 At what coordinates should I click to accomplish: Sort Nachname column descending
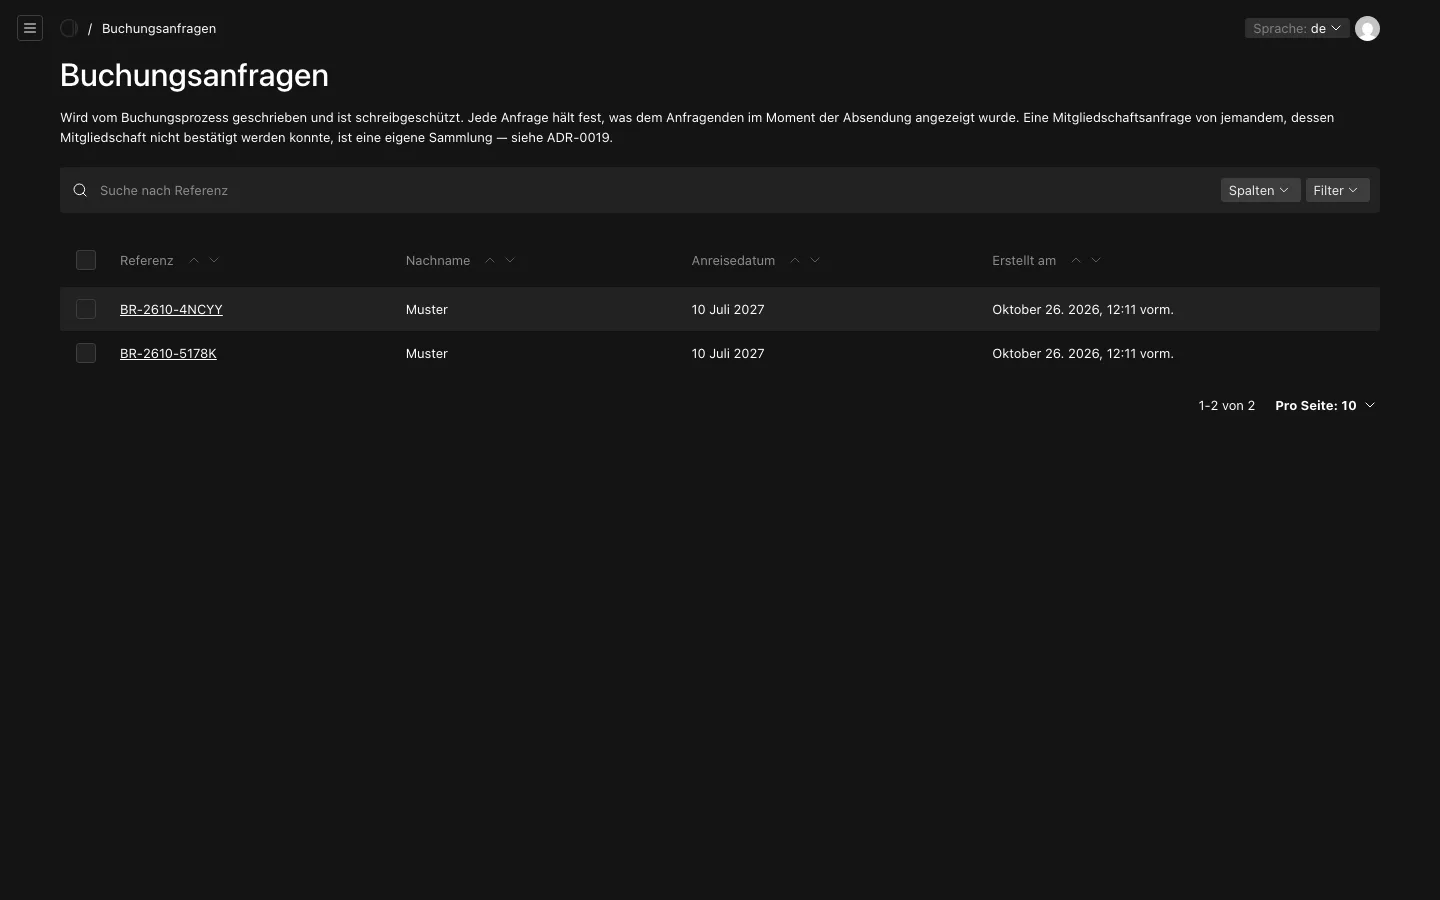(510, 260)
